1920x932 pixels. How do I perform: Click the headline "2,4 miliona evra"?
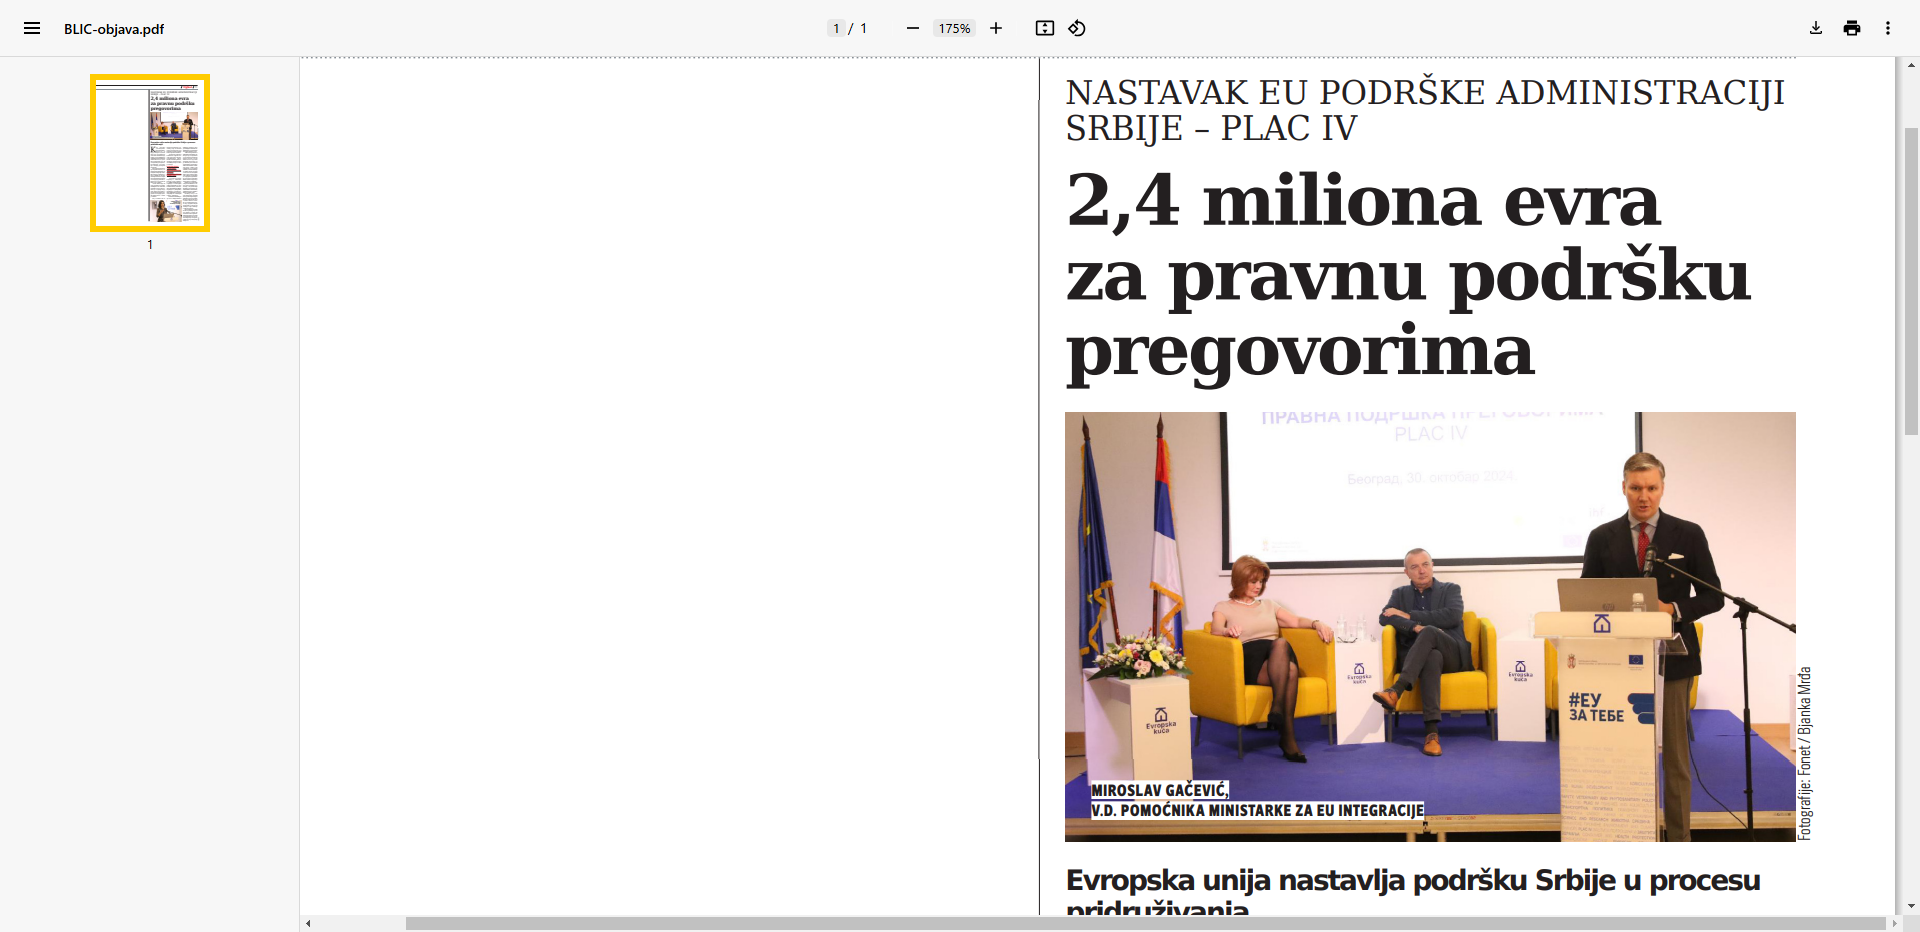1362,201
